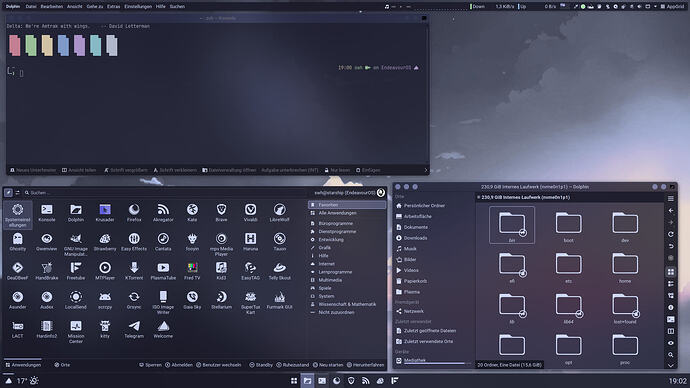Click launcher configure sliders icon
Viewport: 690px width, 388px height.
(18, 193)
